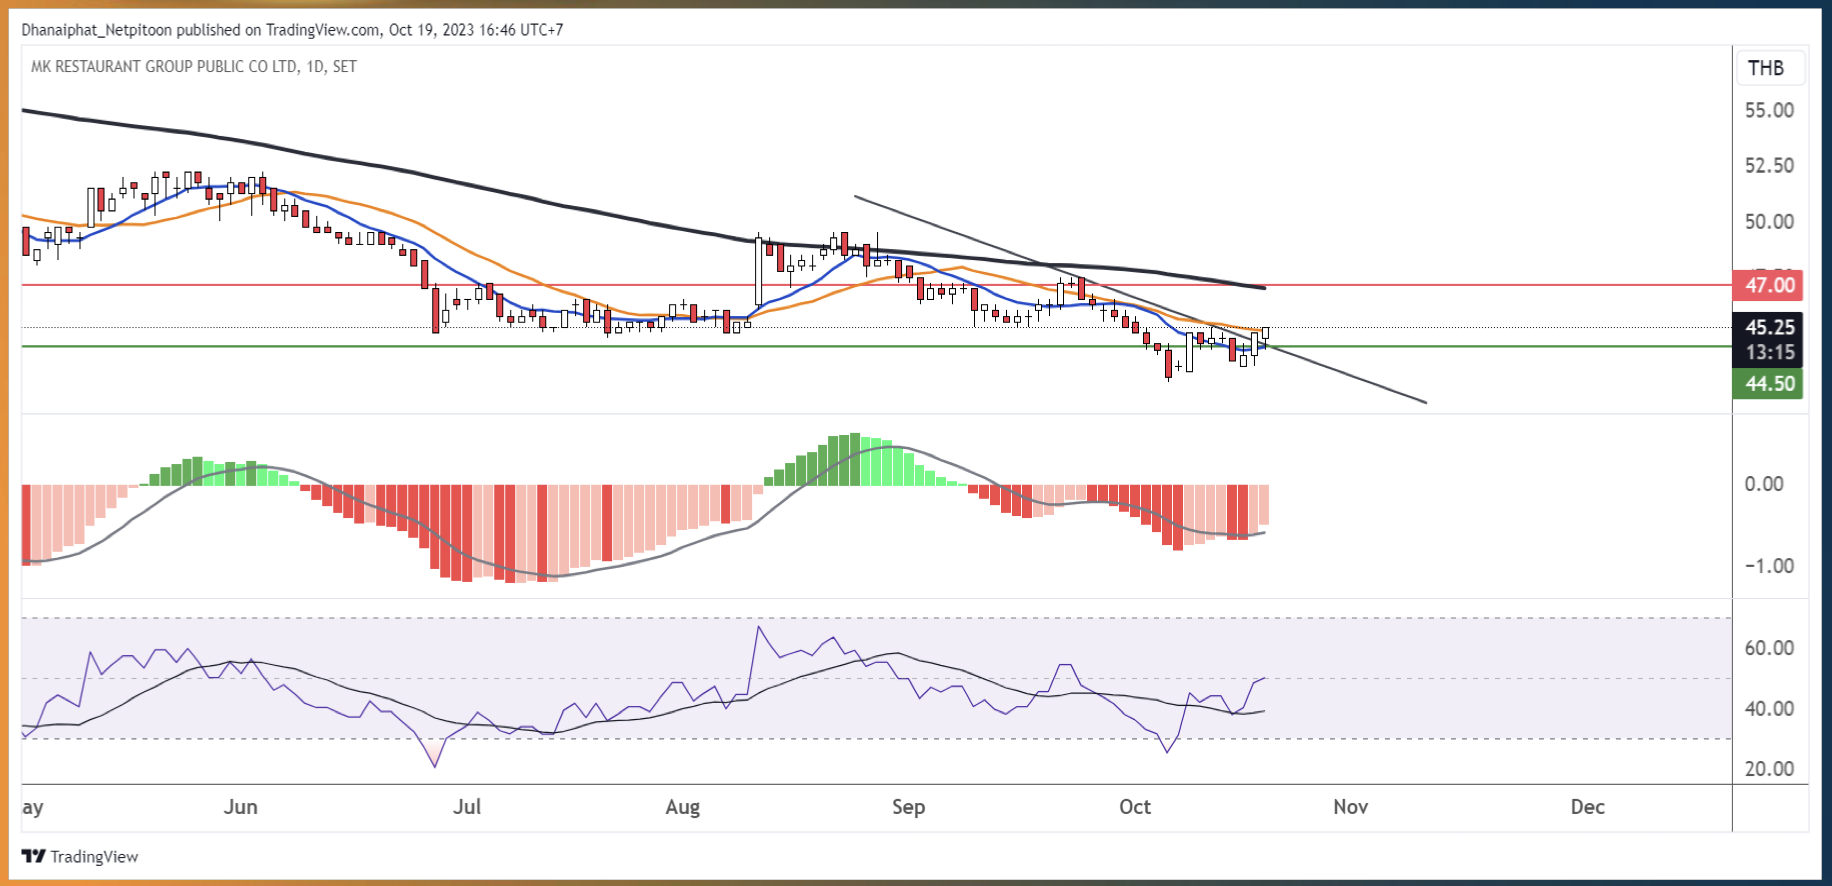Click the Aug label on time axis
Screen dimensions: 1832x886
tap(683, 807)
